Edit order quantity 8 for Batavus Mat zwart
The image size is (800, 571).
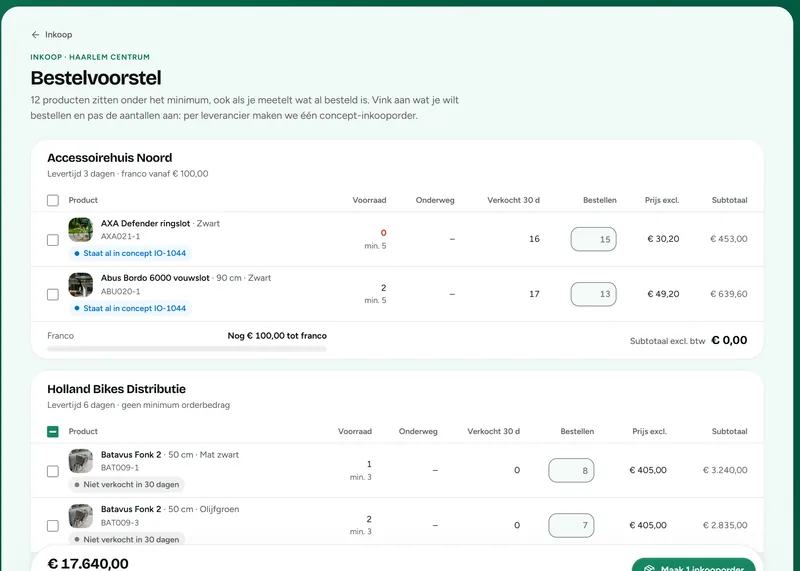click(571, 470)
